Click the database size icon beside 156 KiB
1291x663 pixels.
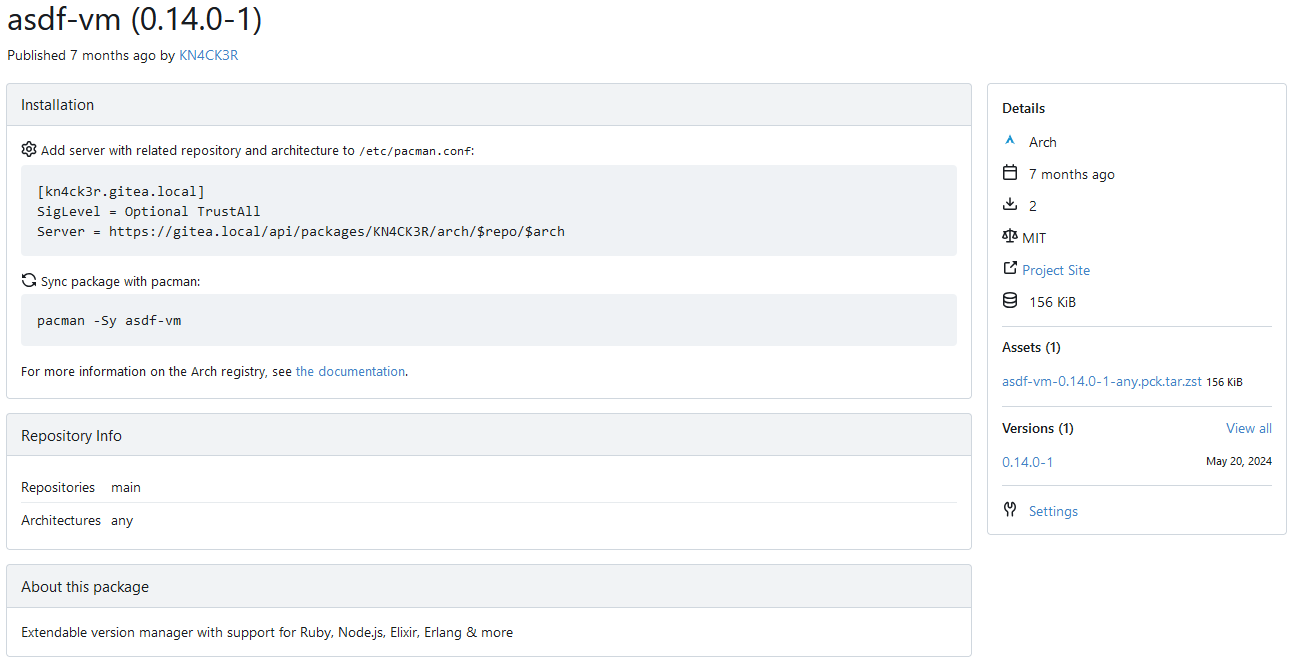(1010, 301)
